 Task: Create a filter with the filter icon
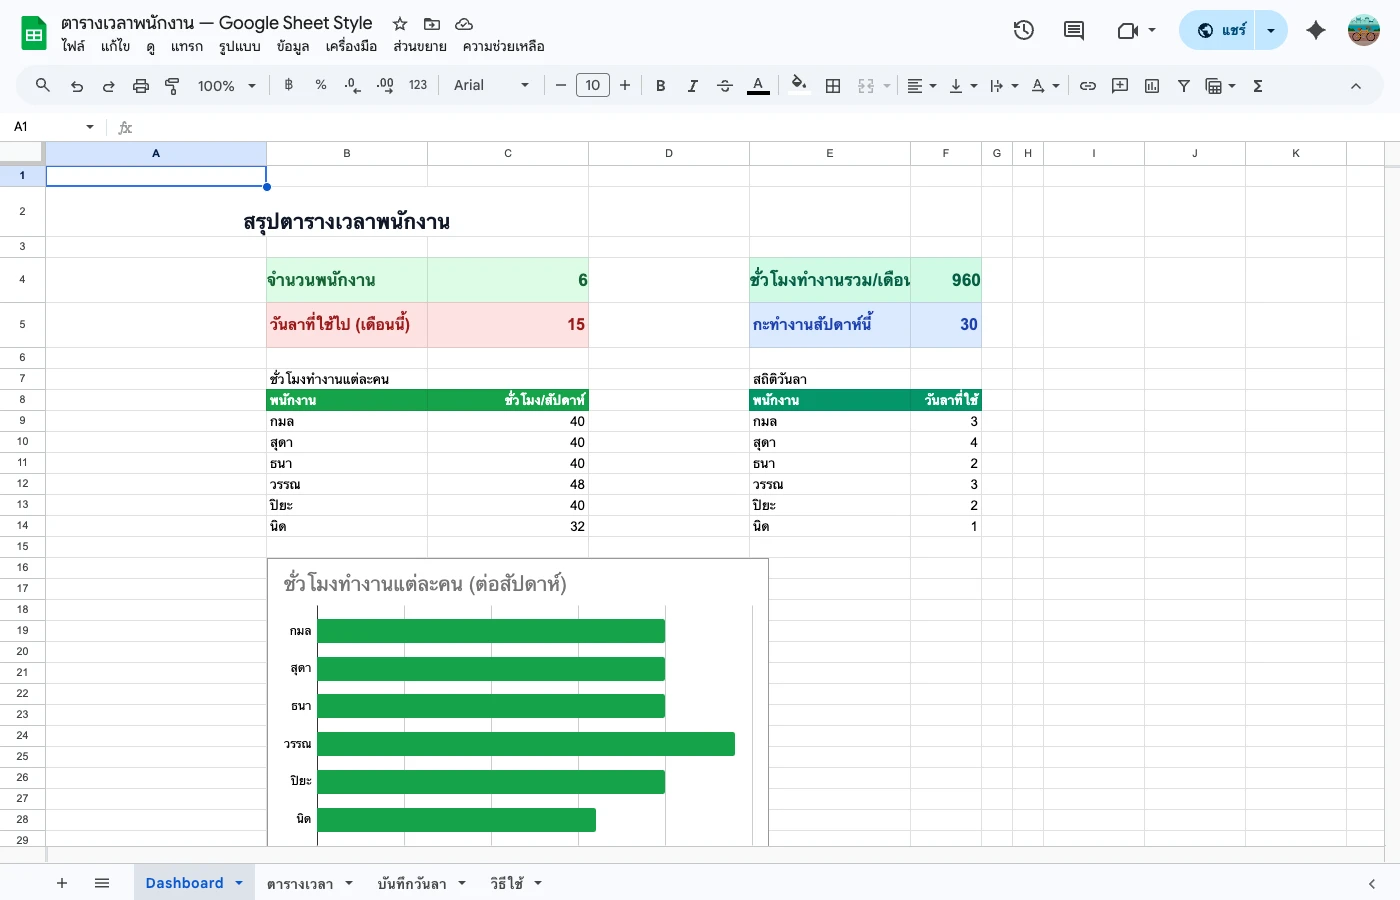click(1183, 85)
